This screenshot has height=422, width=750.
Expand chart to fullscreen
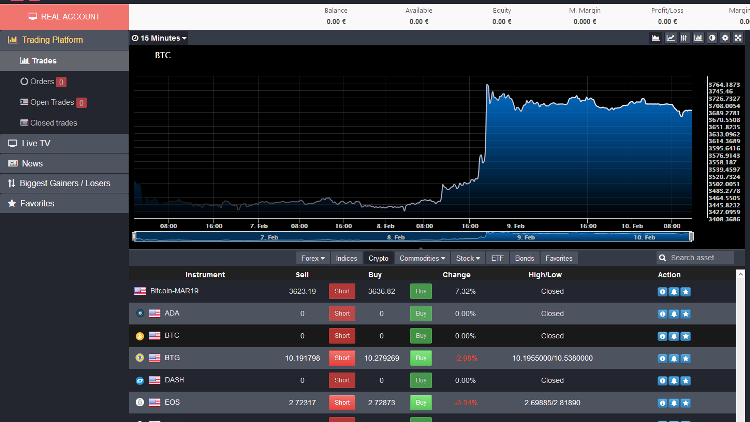pos(738,38)
